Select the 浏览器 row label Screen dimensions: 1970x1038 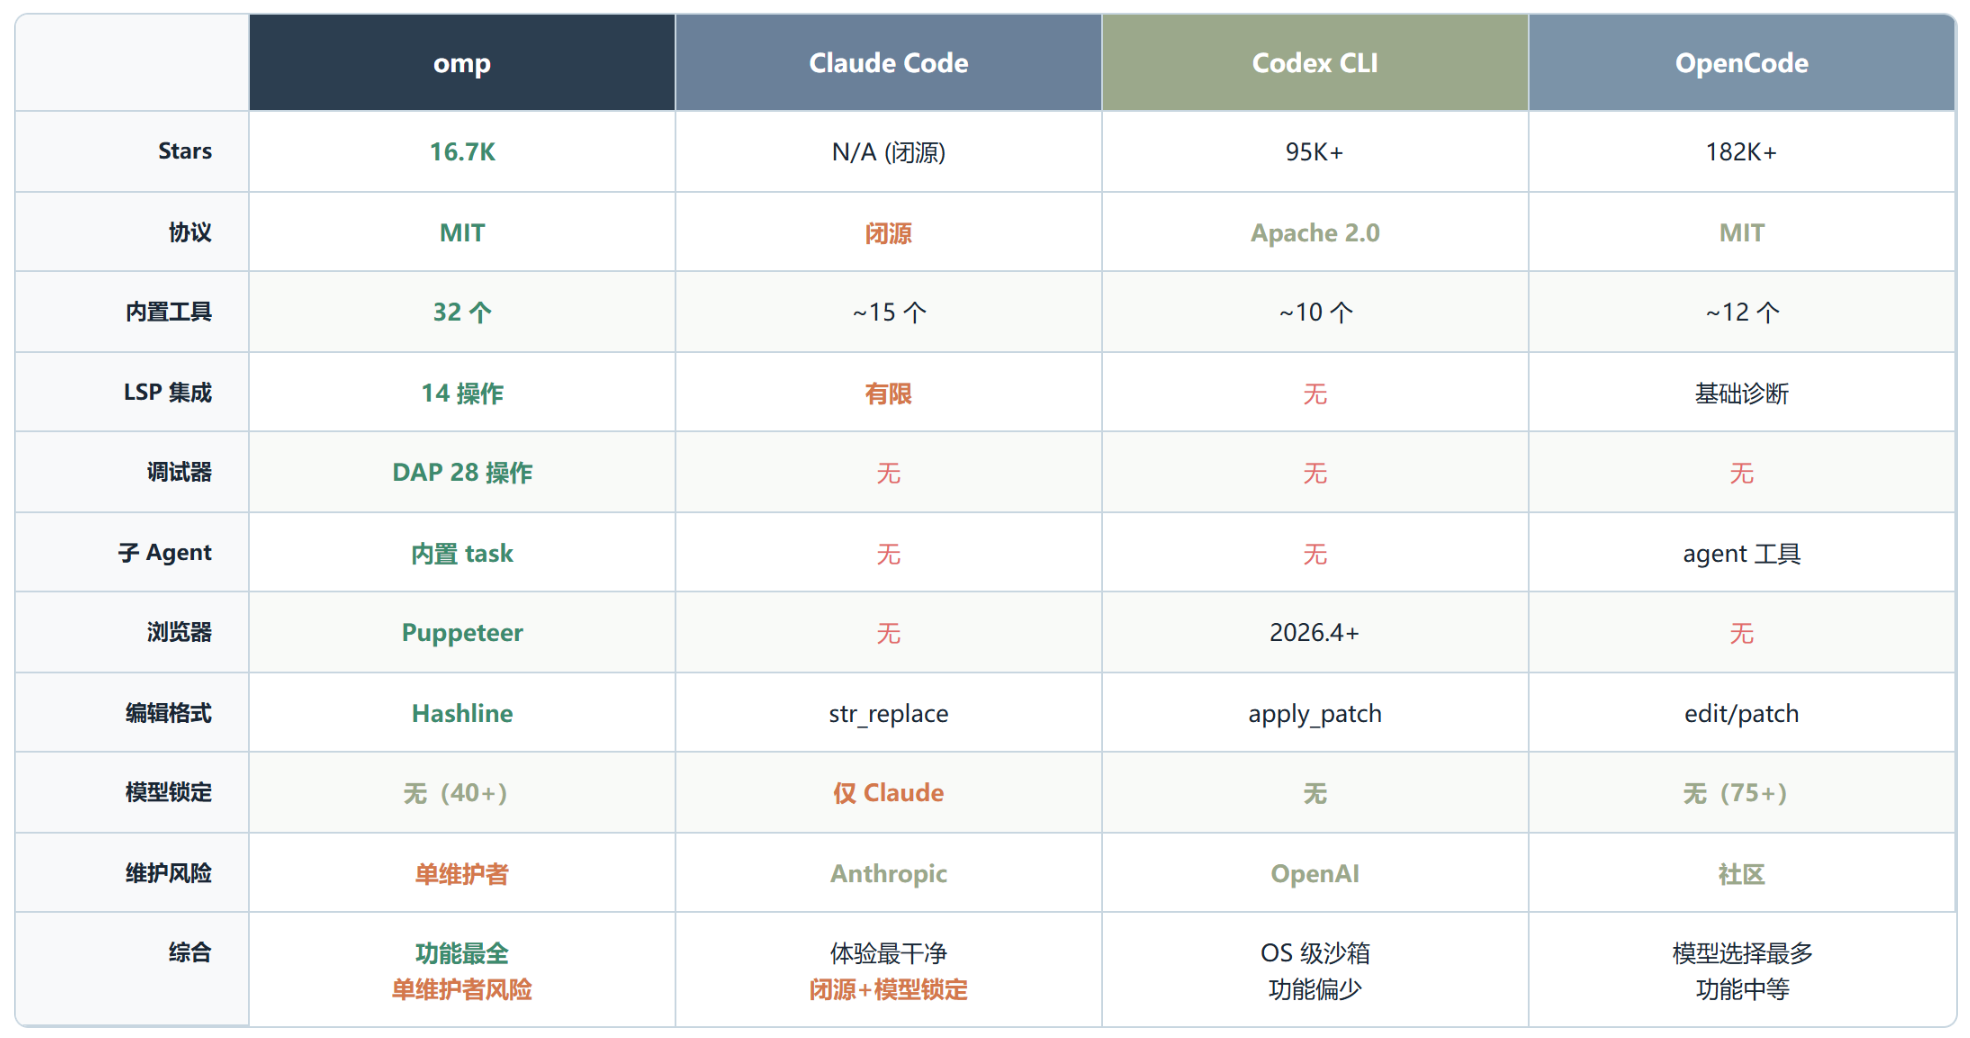tap(180, 632)
